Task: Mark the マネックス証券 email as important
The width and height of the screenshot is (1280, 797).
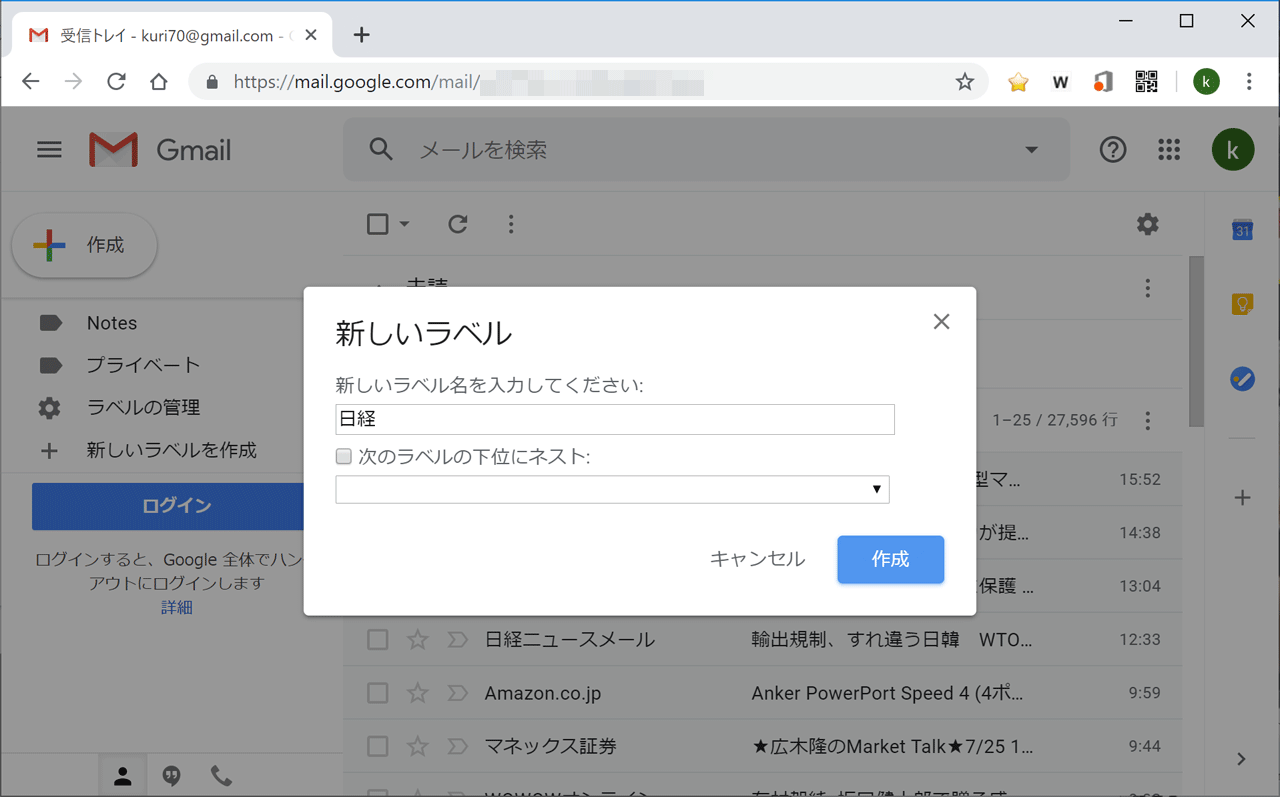Action: 457,746
